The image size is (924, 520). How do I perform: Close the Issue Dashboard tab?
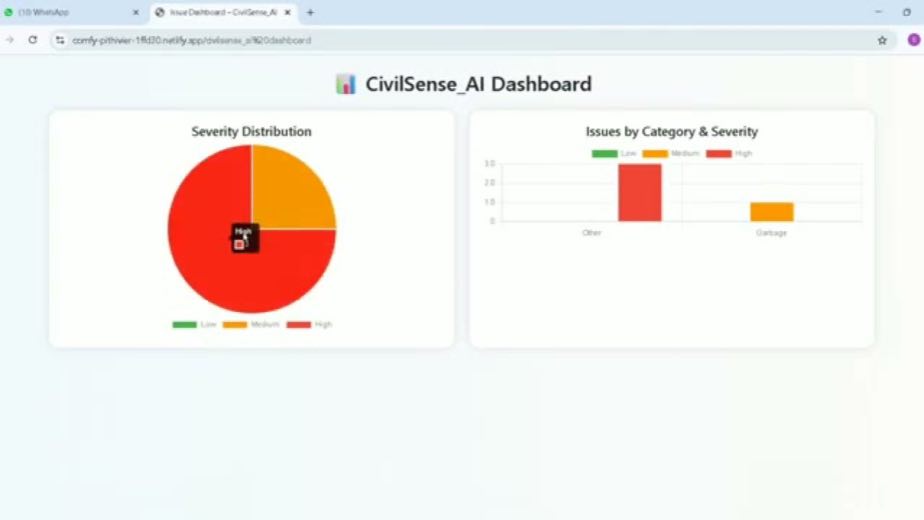click(288, 12)
